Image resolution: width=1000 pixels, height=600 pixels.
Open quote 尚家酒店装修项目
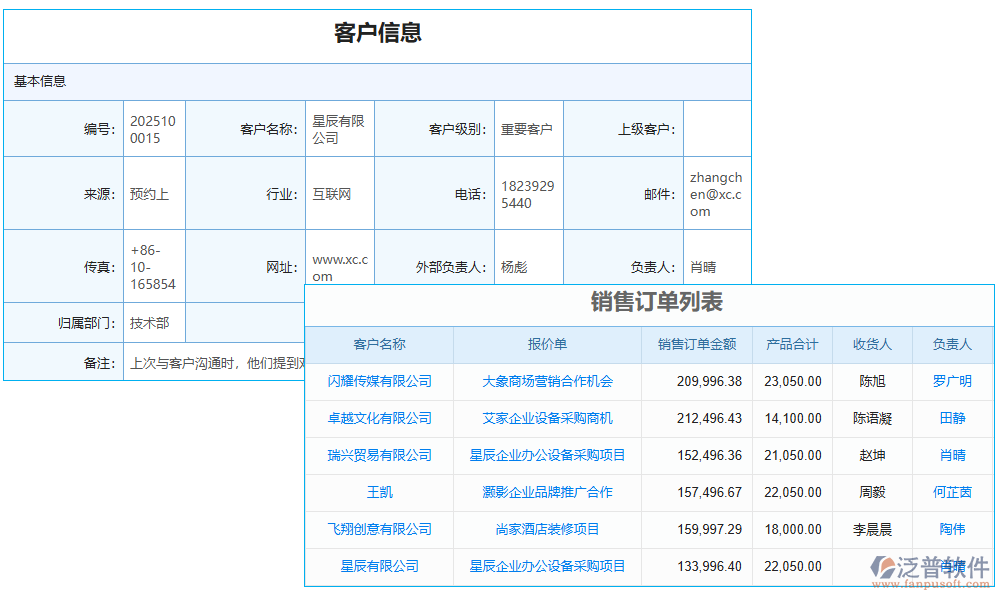(547, 529)
